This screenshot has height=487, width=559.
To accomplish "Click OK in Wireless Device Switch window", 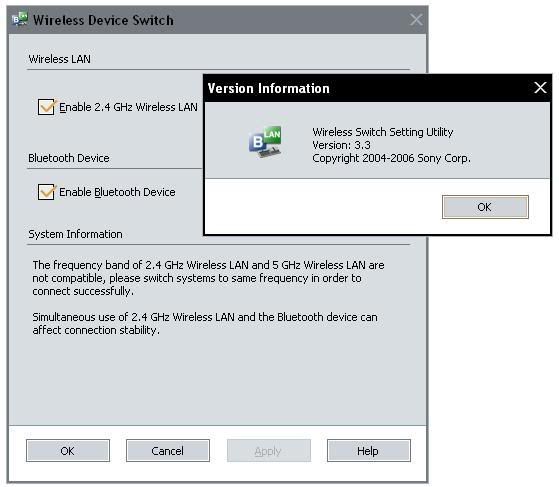I will 68,451.
